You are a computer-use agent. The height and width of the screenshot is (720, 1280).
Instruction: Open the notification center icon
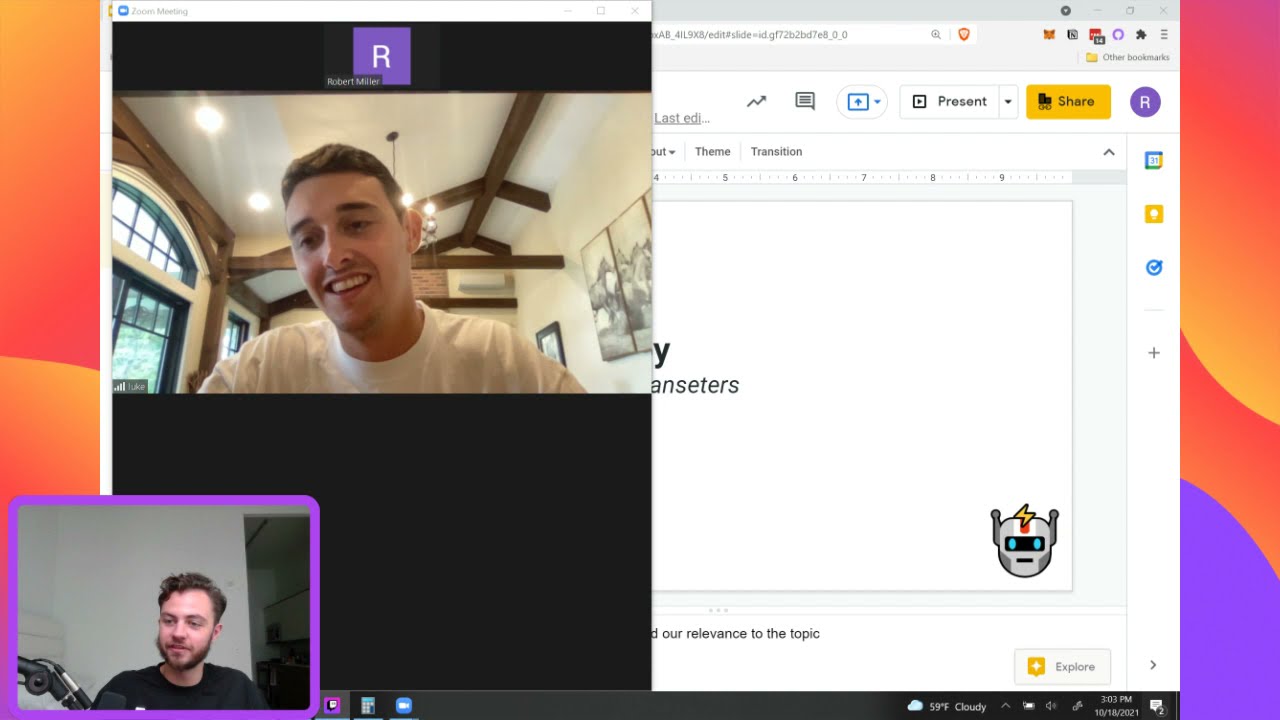click(1157, 706)
